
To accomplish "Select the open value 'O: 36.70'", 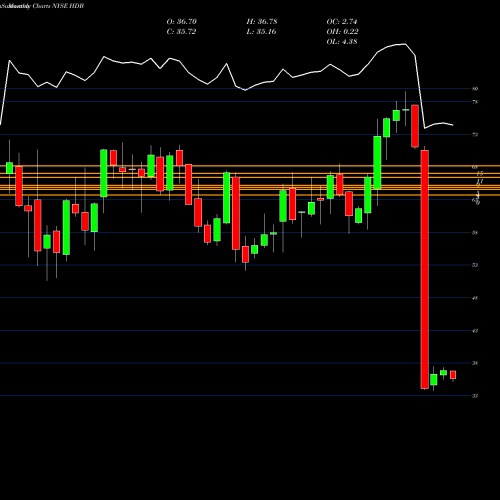I will pyautogui.click(x=182, y=21).
